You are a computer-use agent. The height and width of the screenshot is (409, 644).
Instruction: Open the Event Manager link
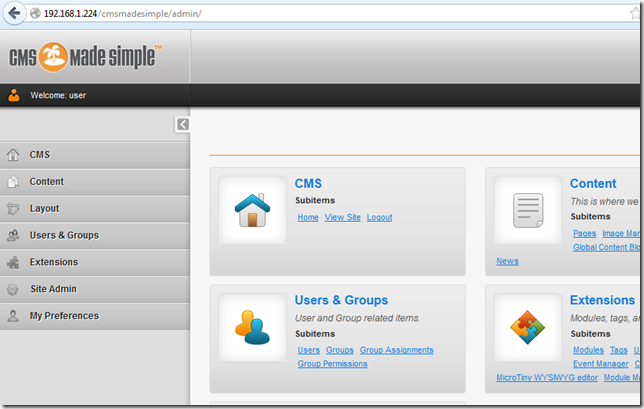(600, 364)
